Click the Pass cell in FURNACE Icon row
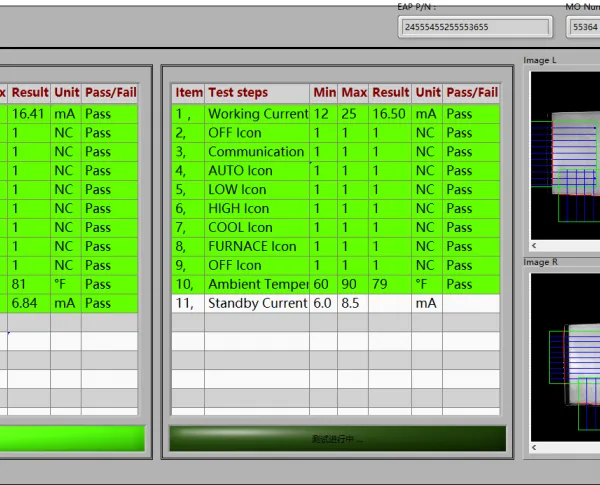 click(x=471, y=247)
